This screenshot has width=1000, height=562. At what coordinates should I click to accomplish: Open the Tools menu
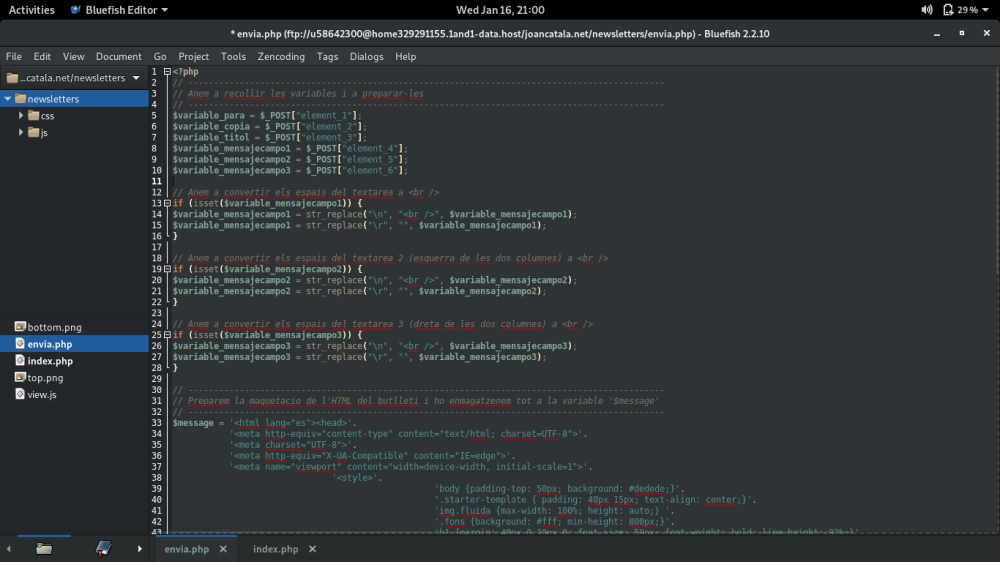click(x=233, y=56)
